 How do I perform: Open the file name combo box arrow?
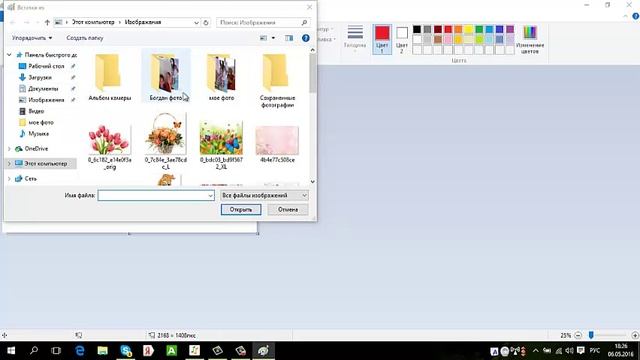(x=211, y=196)
